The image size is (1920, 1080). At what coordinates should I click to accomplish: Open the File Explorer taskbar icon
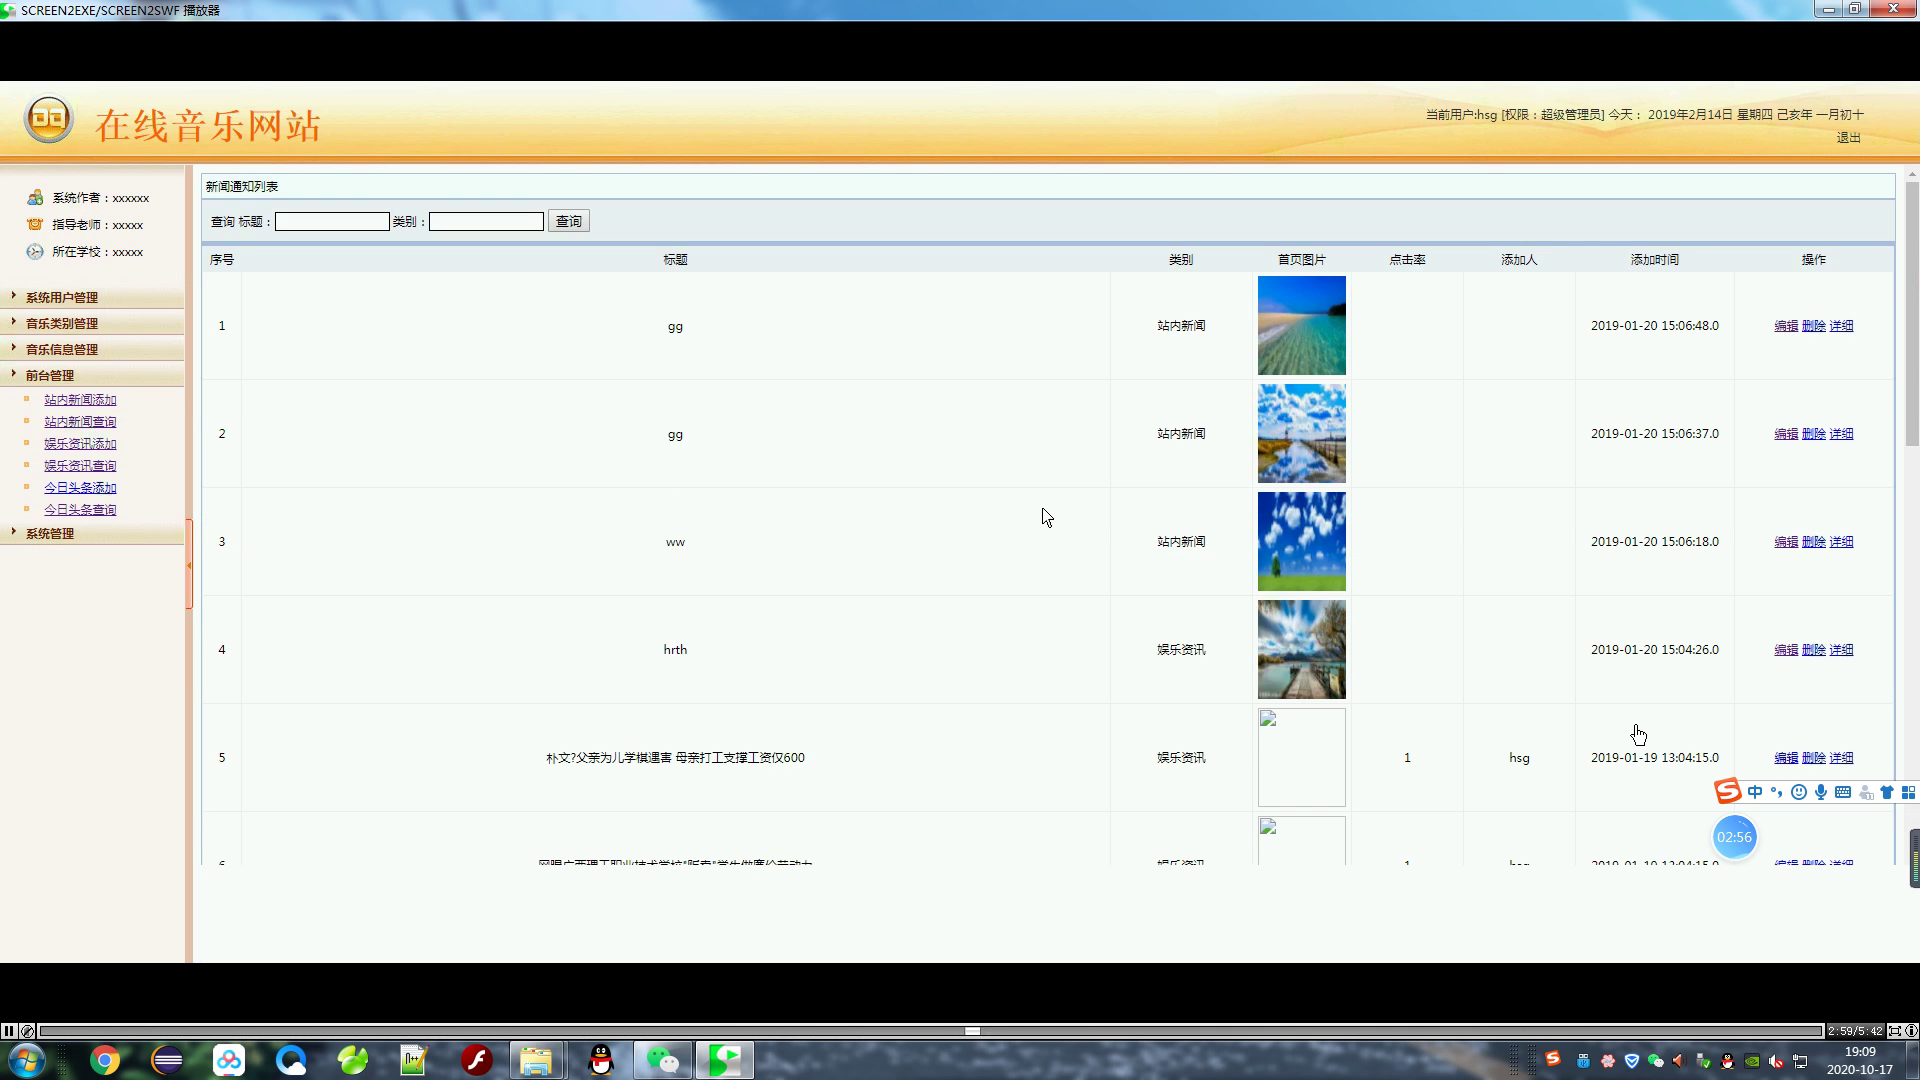537,1060
